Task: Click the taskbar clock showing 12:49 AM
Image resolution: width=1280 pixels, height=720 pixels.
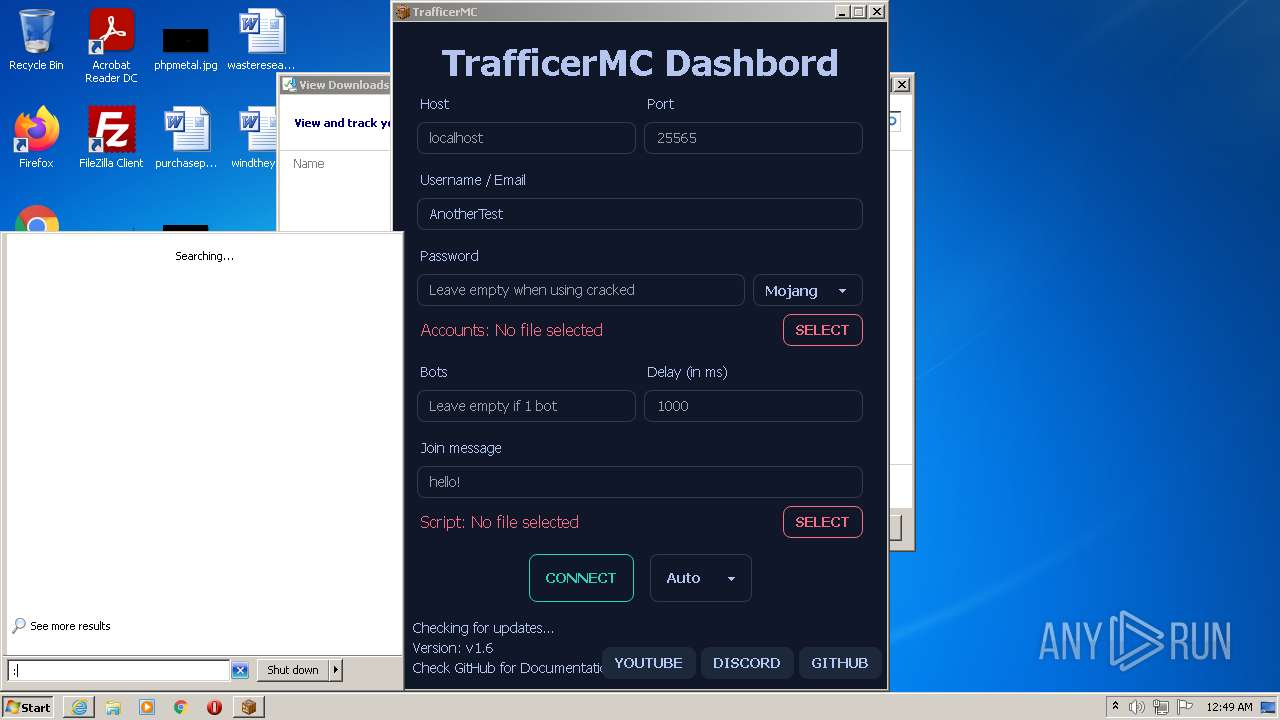Action: (1229, 707)
